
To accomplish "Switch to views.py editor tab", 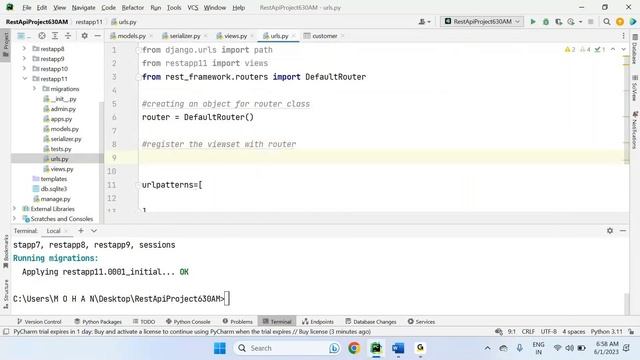I will pyautogui.click(x=235, y=36).
